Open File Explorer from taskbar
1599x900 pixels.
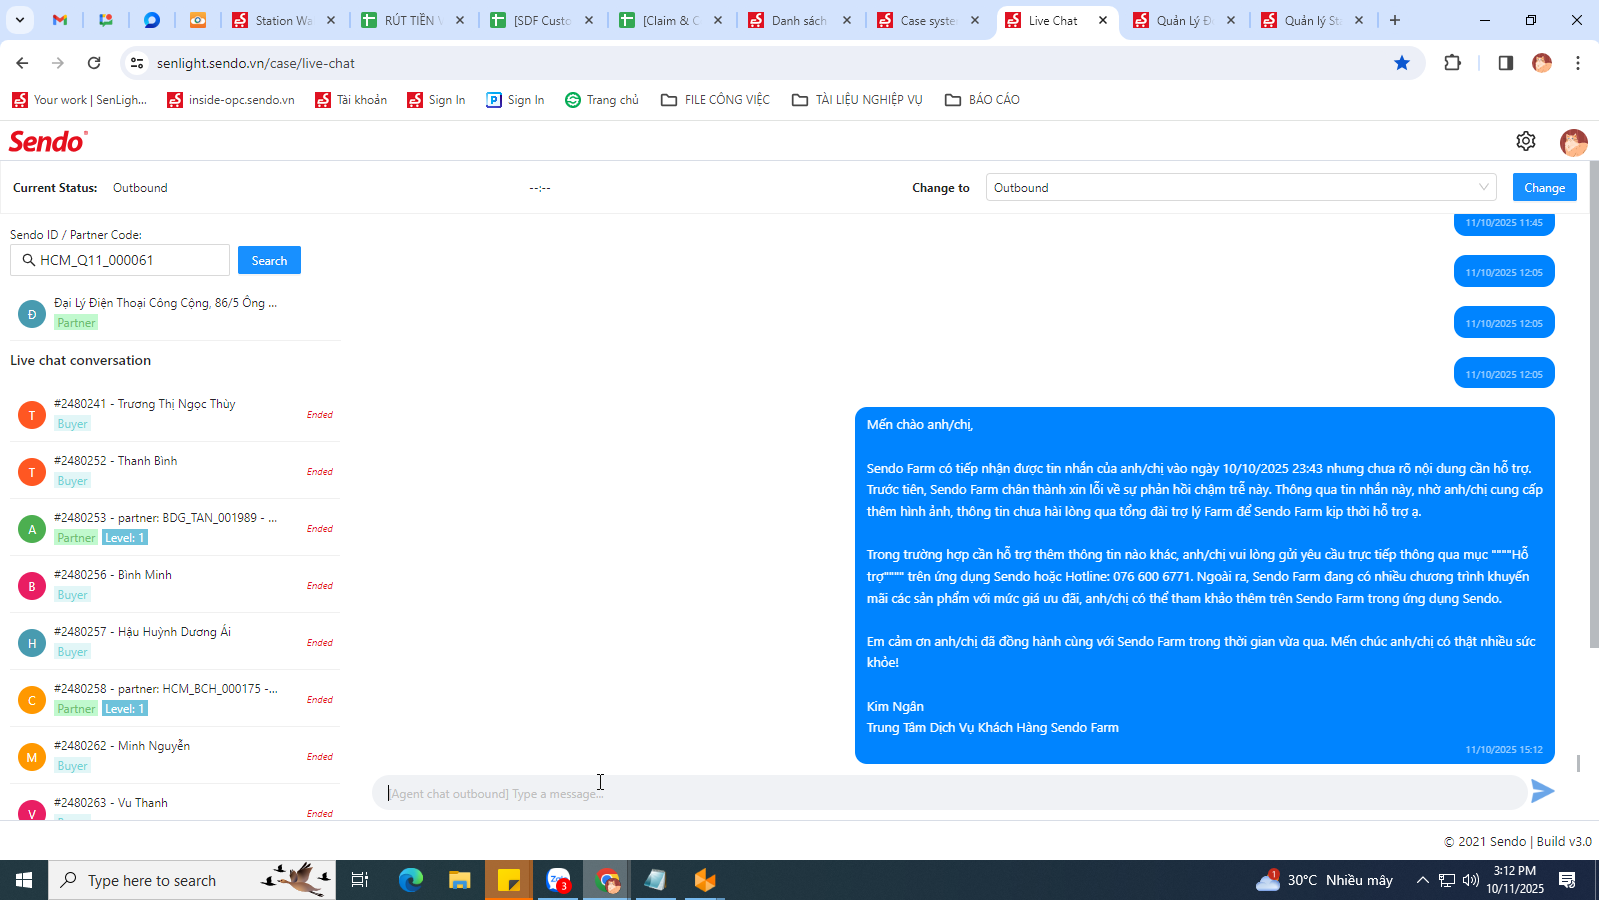[459, 880]
